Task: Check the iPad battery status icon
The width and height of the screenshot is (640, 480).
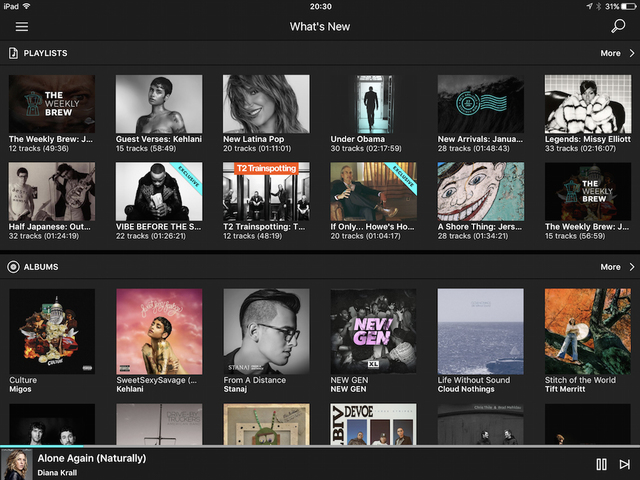Action: [625, 6]
